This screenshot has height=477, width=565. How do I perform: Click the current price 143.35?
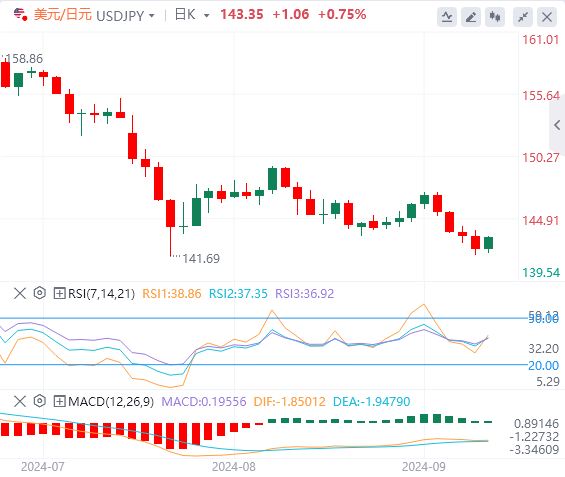242,14
